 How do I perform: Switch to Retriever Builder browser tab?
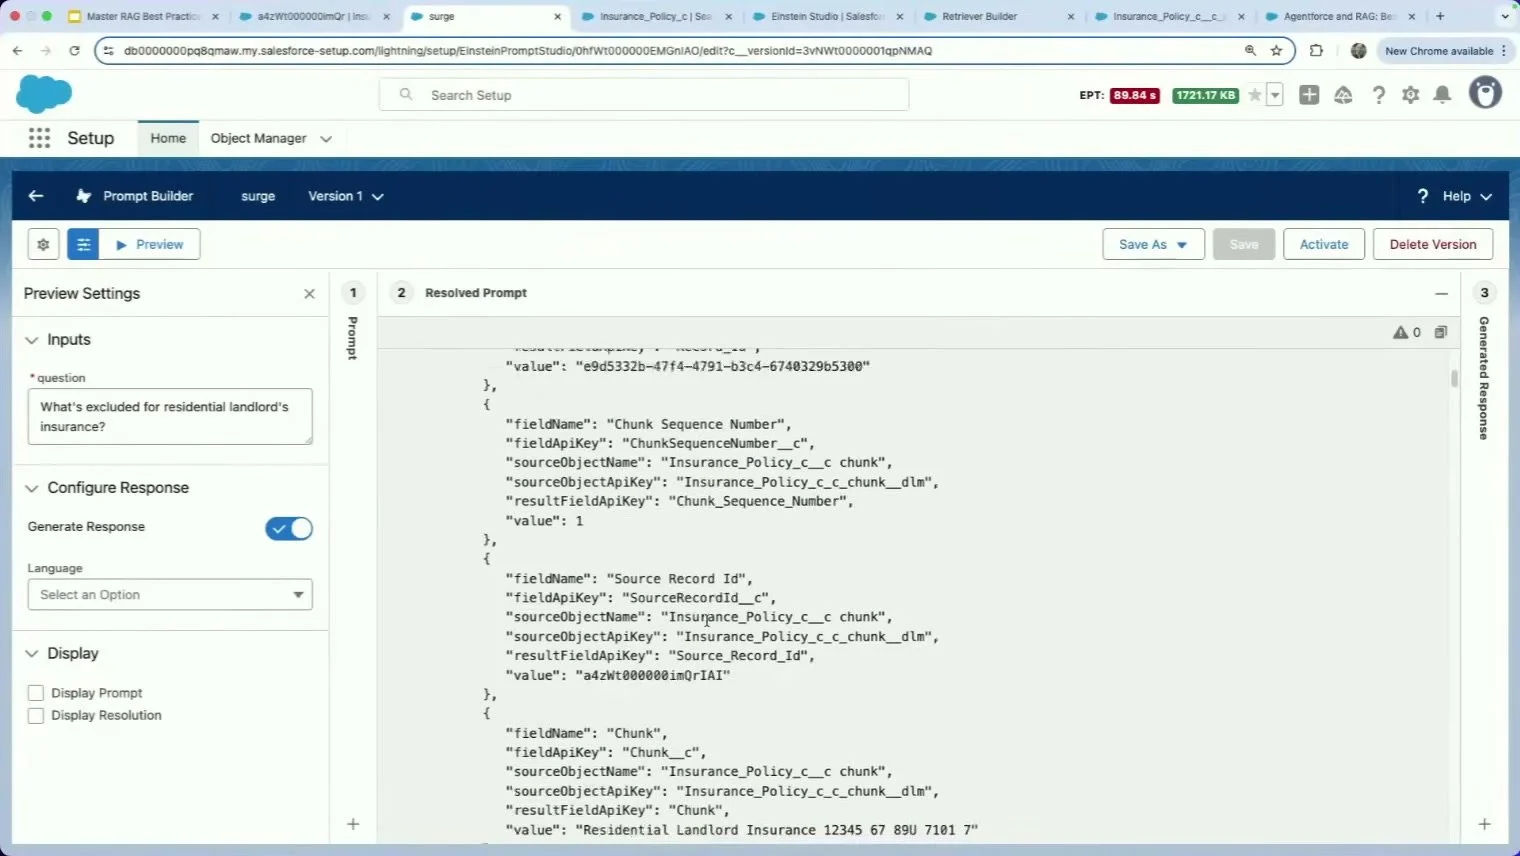[x=997, y=16]
